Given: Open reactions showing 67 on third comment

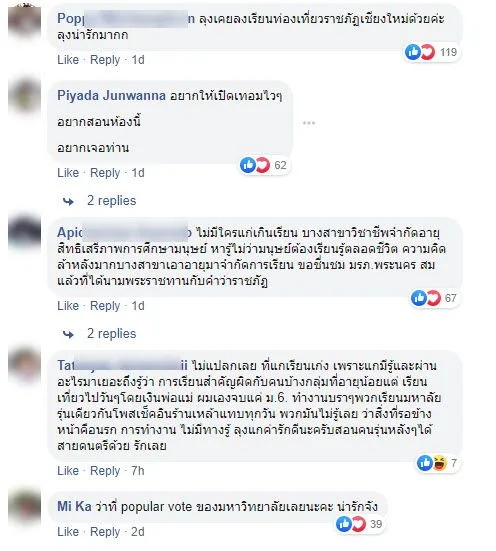Looking at the screenshot, I should point(434,298).
